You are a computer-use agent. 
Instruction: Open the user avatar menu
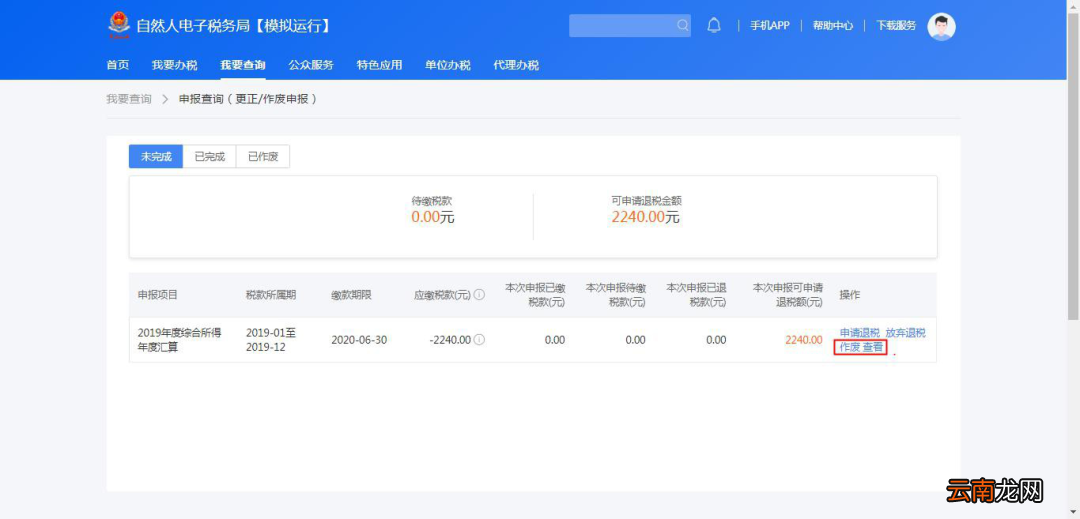tap(941, 26)
